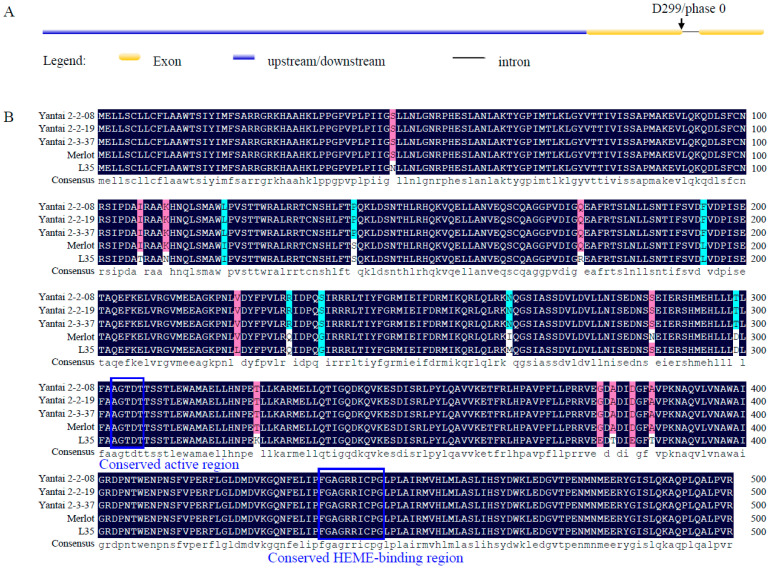Select the 'Exon' legend text

(167, 62)
